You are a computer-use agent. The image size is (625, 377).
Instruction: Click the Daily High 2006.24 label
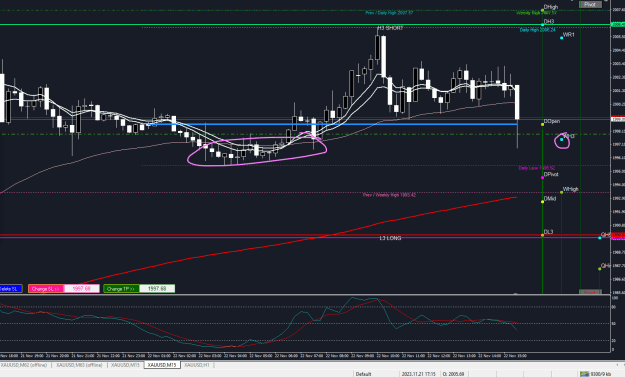pos(537,30)
